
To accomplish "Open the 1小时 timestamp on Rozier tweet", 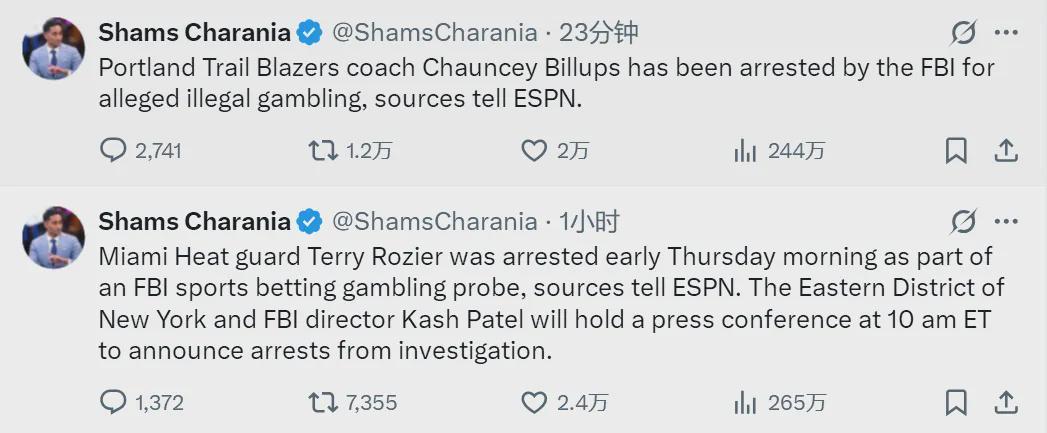I will click(x=590, y=221).
